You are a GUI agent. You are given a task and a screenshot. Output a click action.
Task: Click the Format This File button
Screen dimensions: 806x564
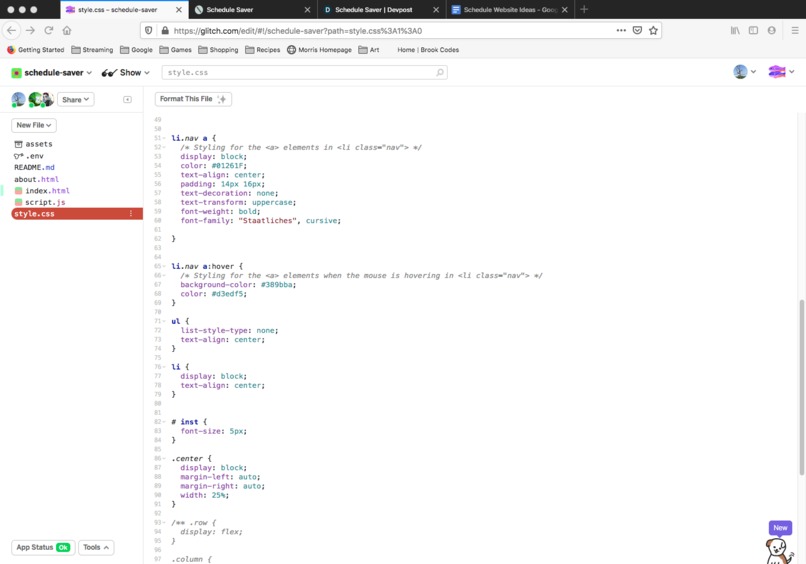pos(193,99)
